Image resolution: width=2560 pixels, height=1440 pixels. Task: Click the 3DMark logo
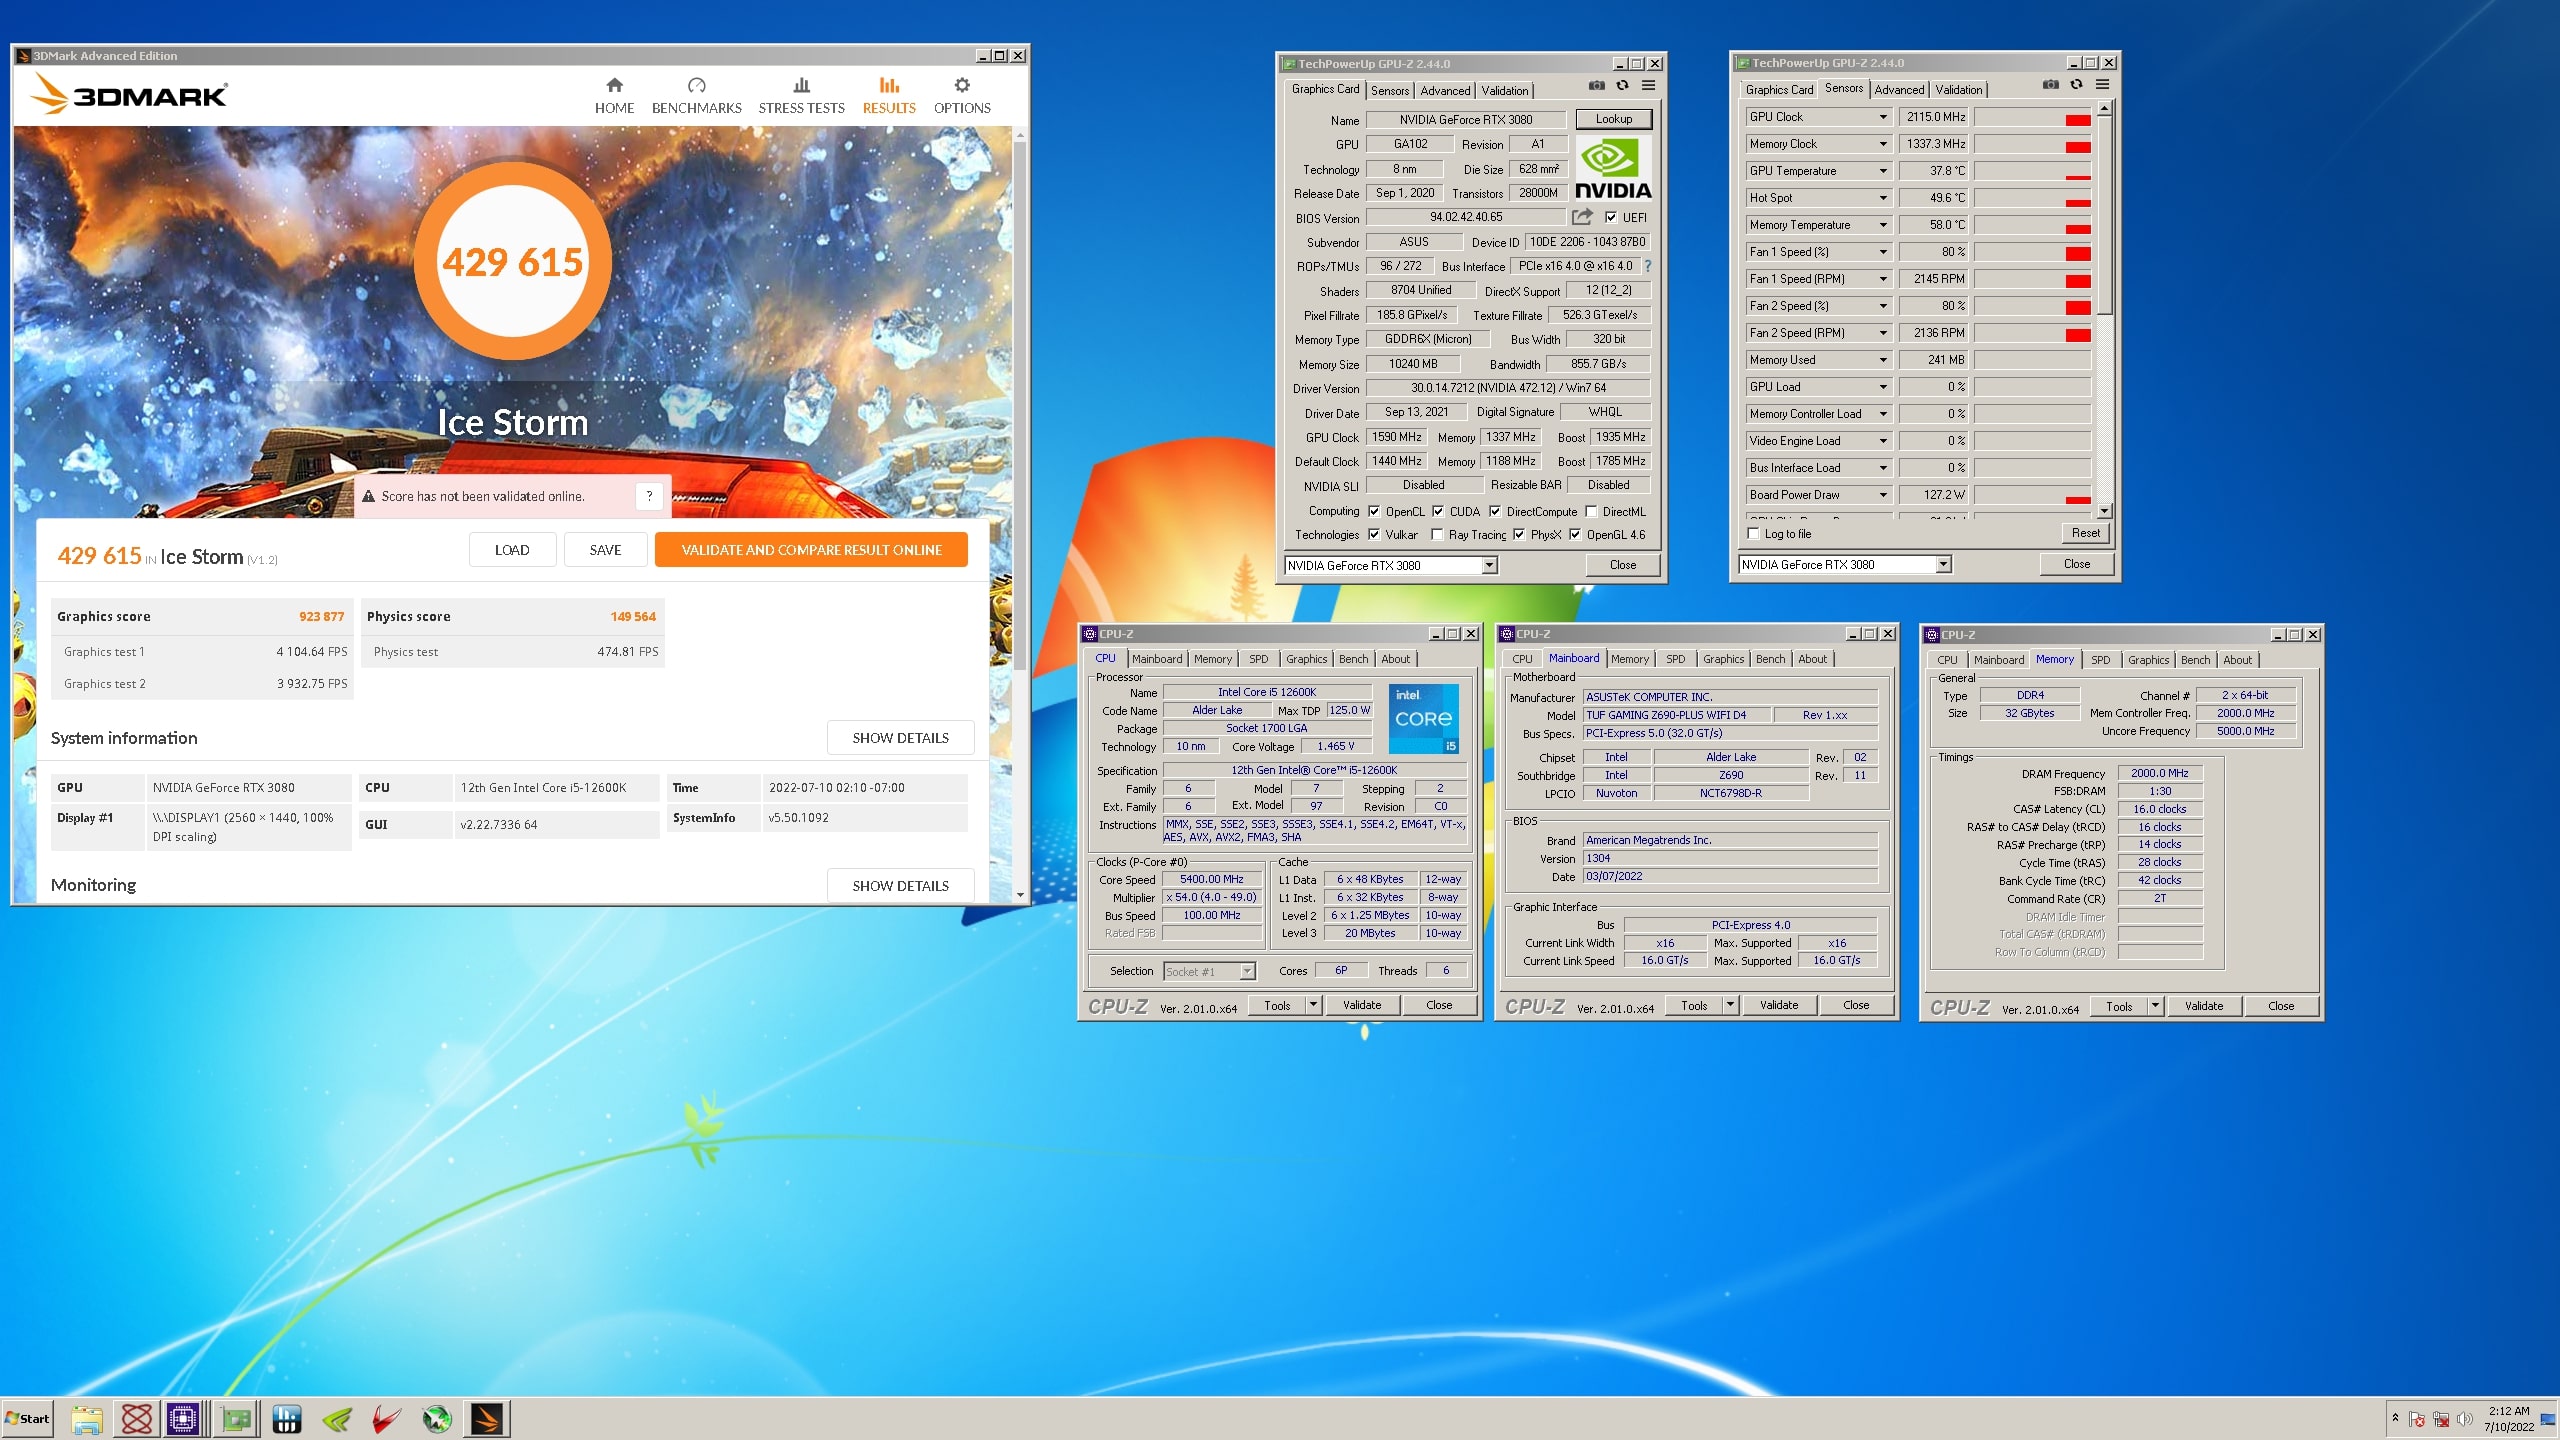(128, 95)
